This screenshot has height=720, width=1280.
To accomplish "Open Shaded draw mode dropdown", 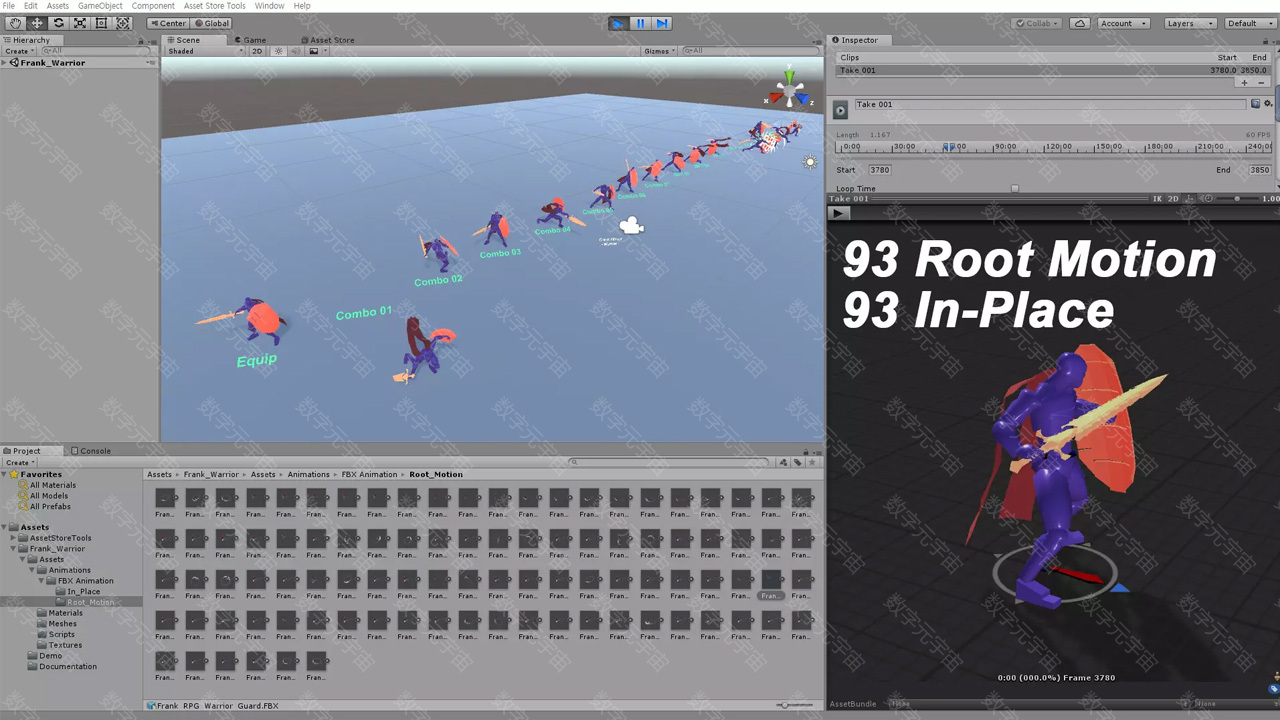I will pyautogui.click(x=204, y=51).
